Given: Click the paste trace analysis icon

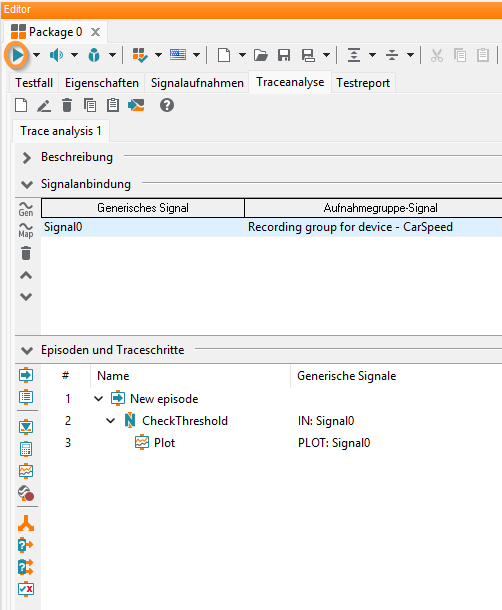Looking at the screenshot, I should pos(113,105).
